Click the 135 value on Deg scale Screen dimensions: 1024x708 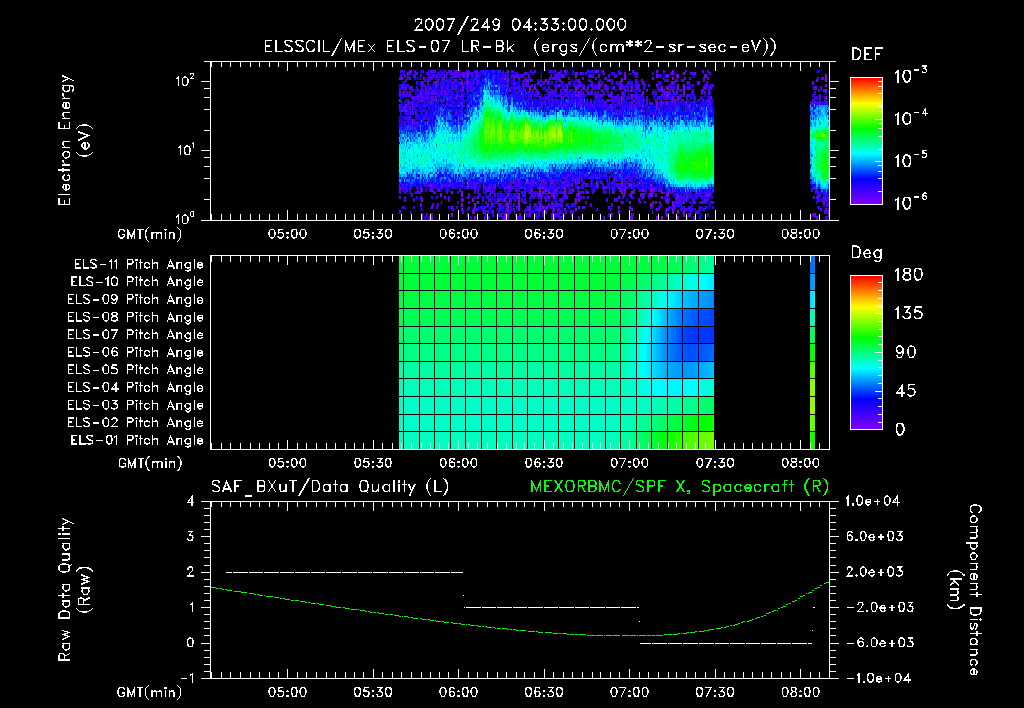pos(908,314)
